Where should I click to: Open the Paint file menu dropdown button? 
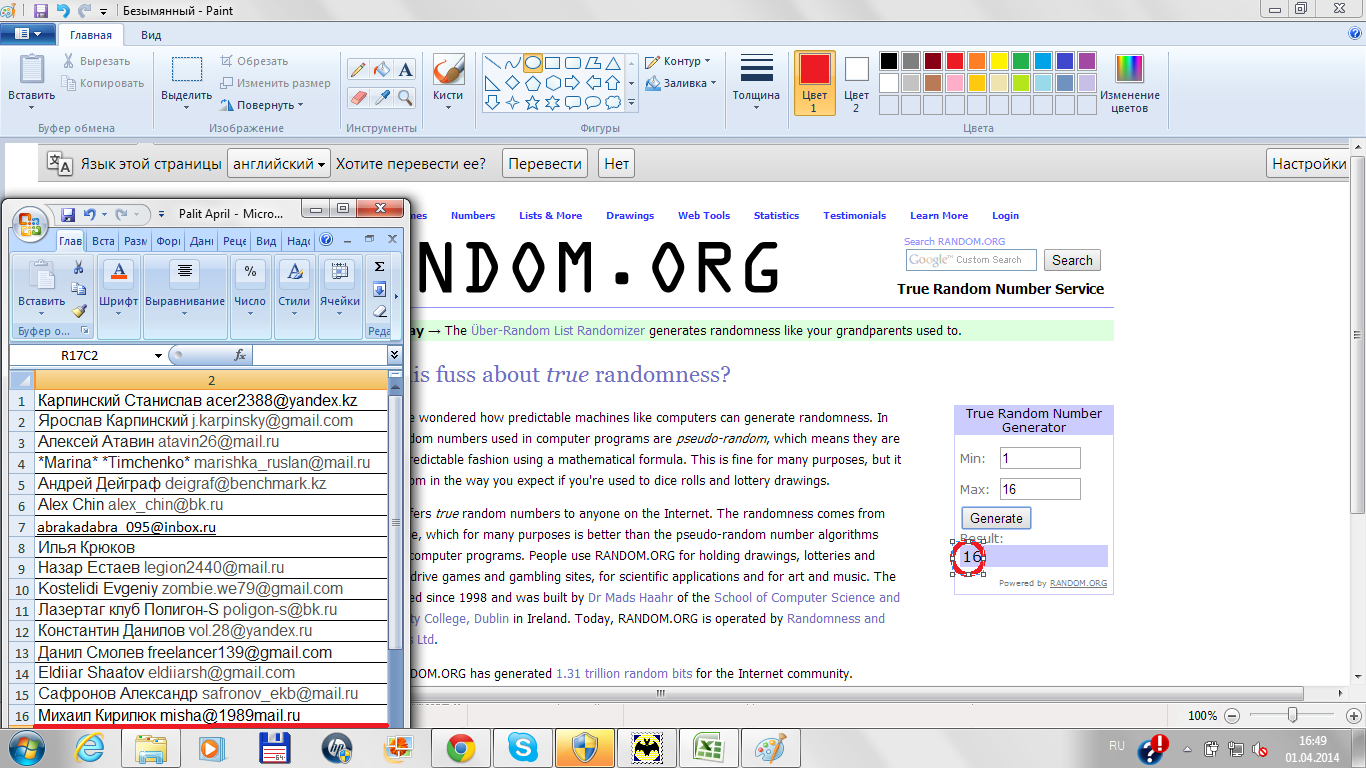[28, 34]
